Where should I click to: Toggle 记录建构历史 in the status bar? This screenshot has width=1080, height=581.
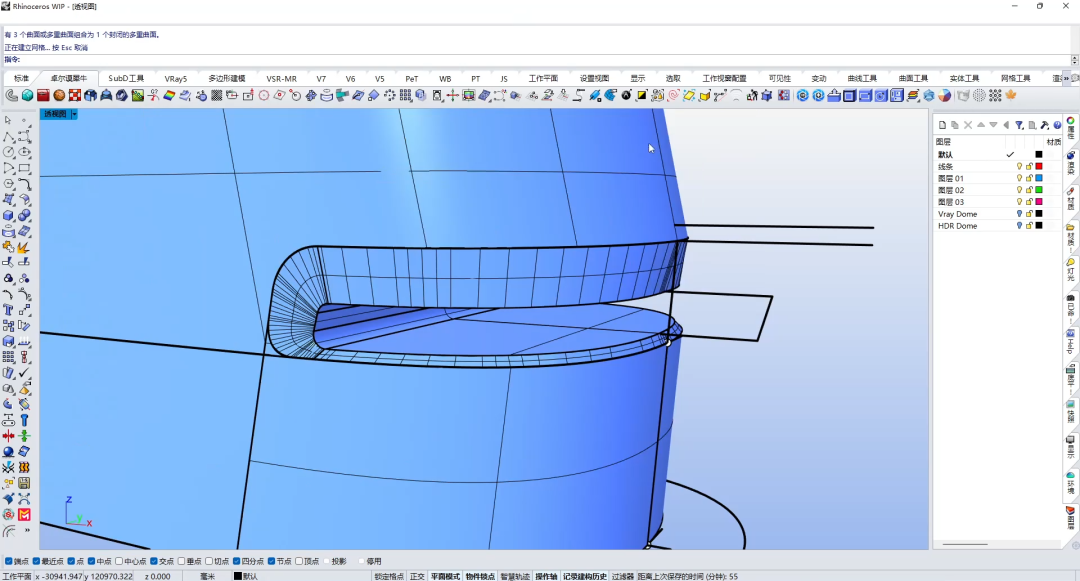click(x=585, y=576)
